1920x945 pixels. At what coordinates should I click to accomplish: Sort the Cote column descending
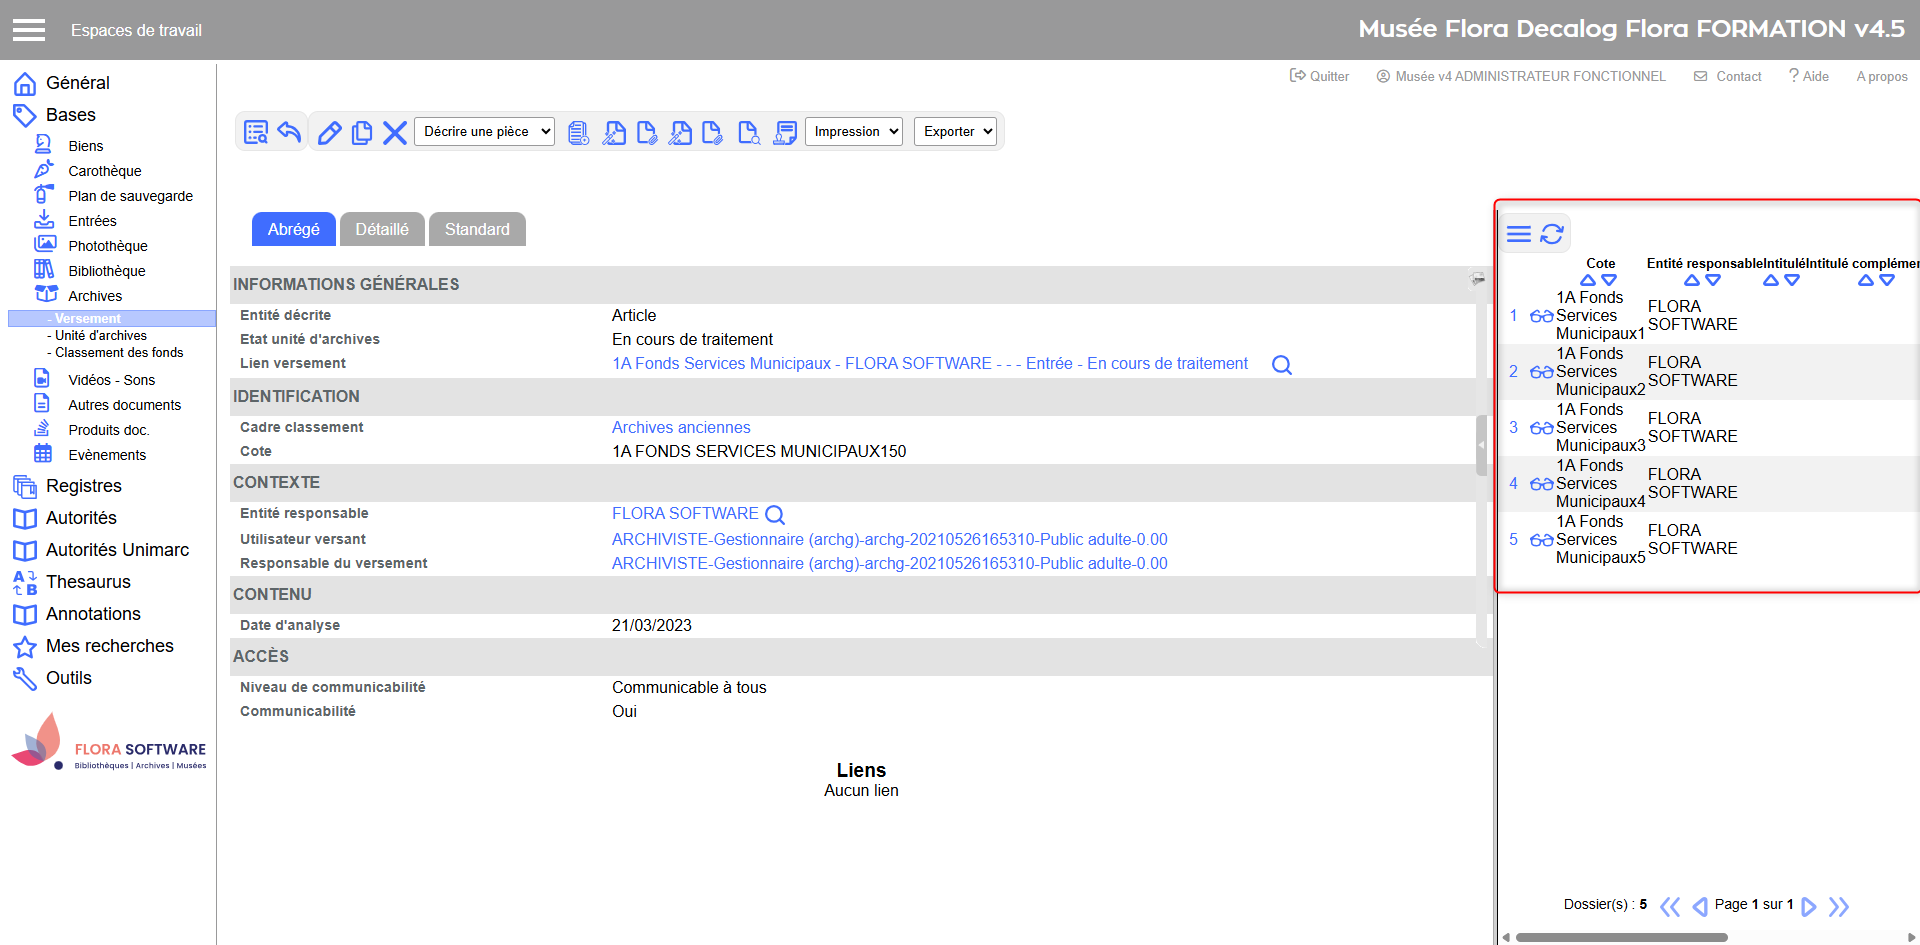tap(1609, 281)
